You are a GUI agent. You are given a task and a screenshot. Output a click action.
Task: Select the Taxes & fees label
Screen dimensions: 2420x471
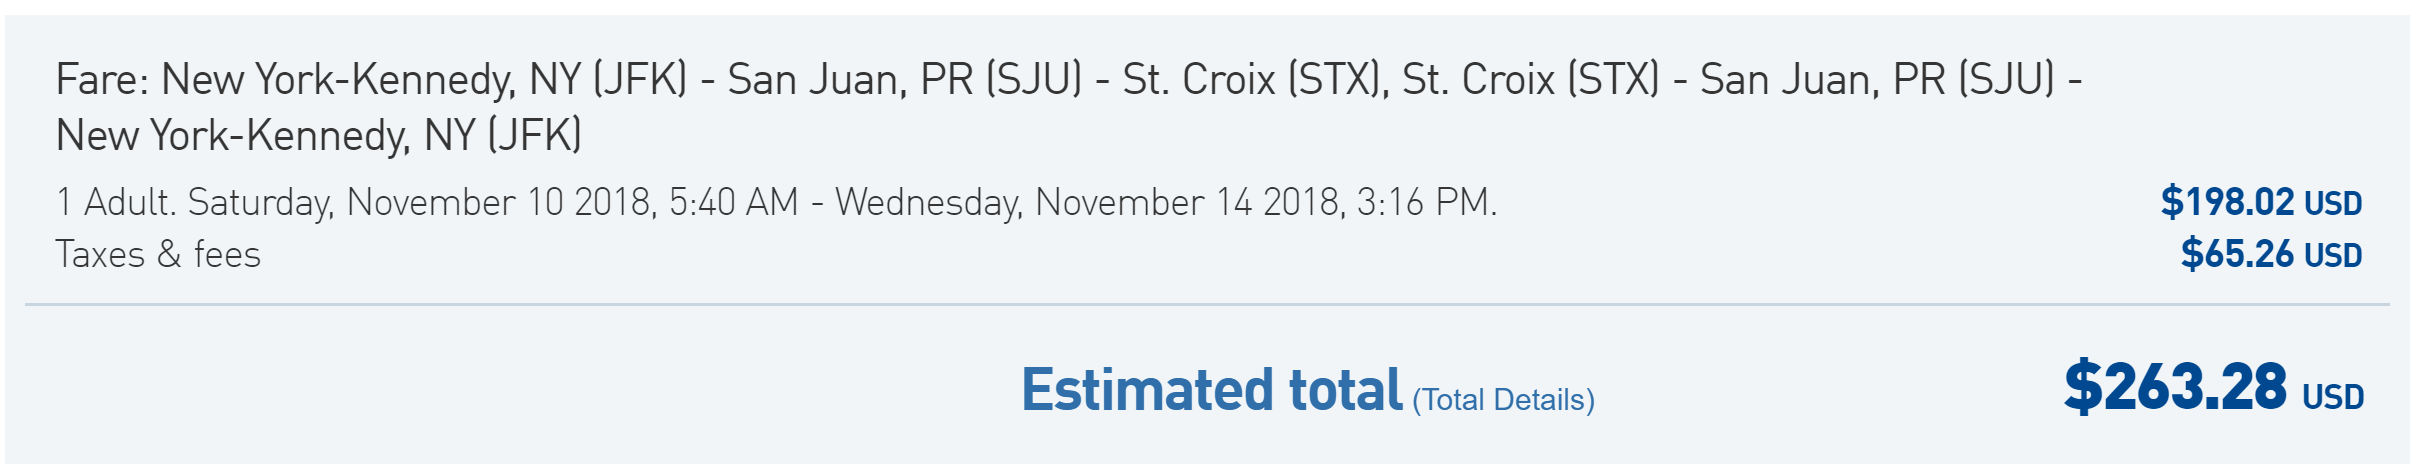158,254
